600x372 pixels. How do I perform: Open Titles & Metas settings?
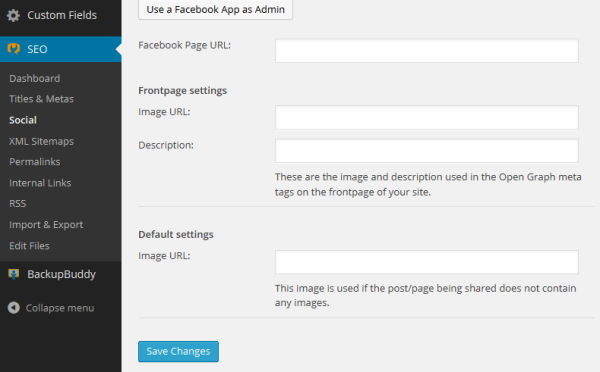tap(41, 99)
